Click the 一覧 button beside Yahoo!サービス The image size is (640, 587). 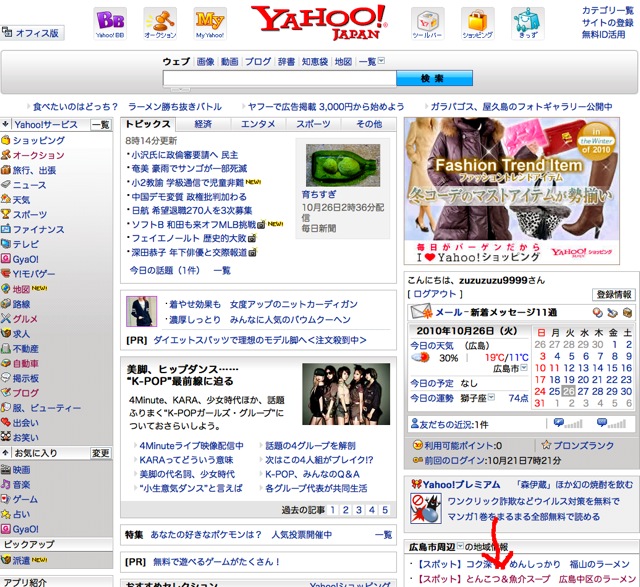[100, 125]
